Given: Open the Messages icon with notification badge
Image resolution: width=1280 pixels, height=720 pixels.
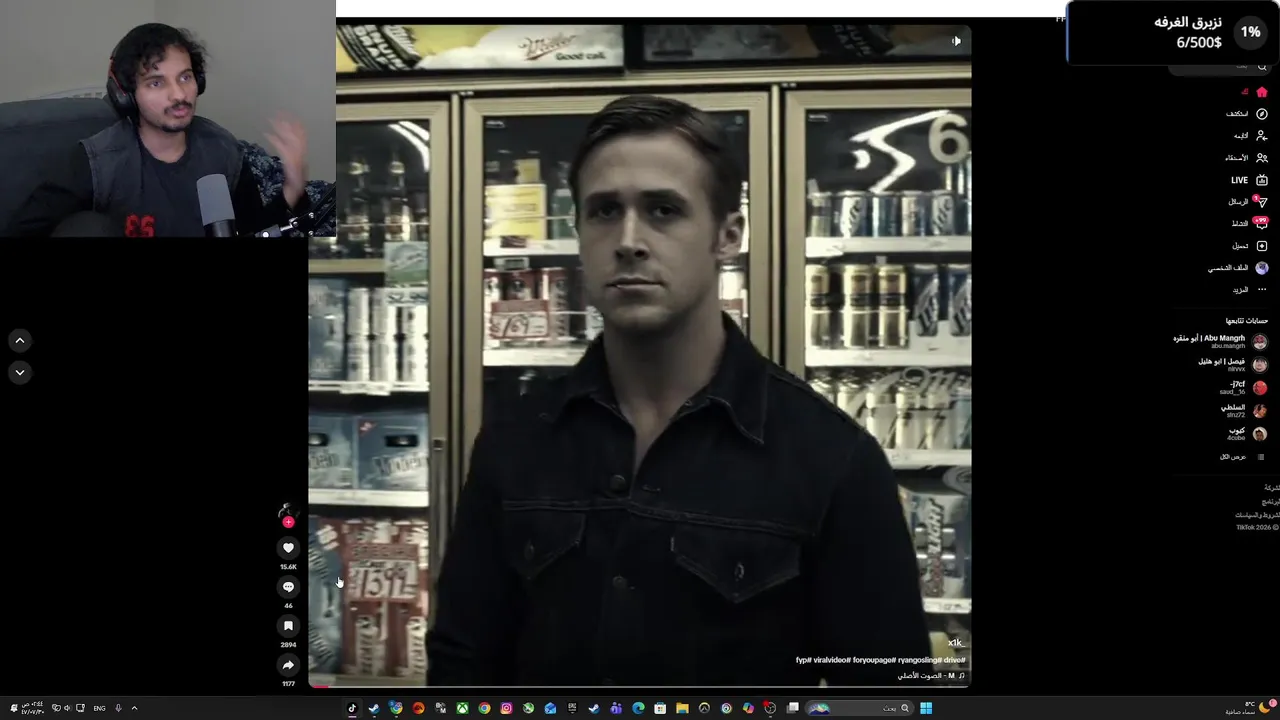Looking at the screenshot, I should (x=1261, y=202).
